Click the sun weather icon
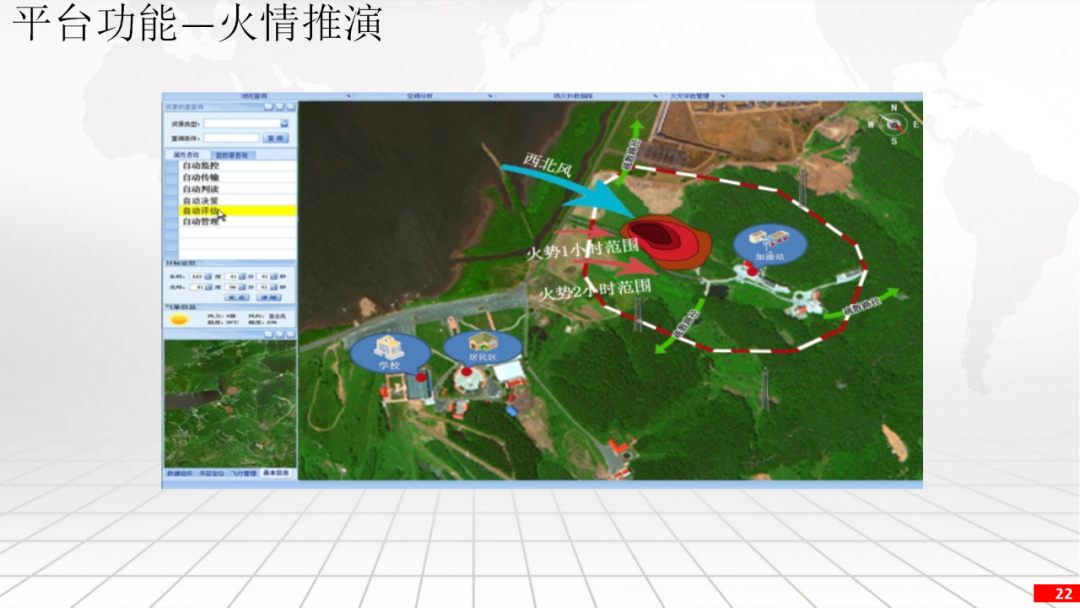The image size is (1080, 608). click(179, 319)
